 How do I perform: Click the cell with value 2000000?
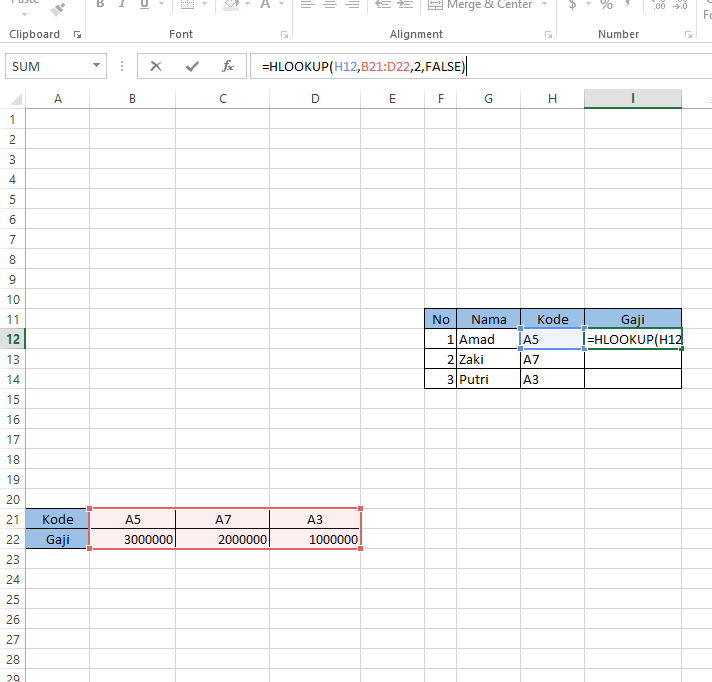tap(222, 539)
